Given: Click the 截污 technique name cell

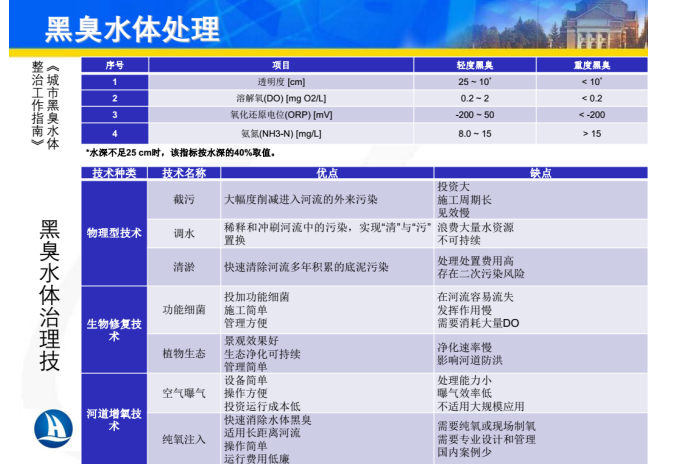Looking at the screenshot, I should (184, 198).
